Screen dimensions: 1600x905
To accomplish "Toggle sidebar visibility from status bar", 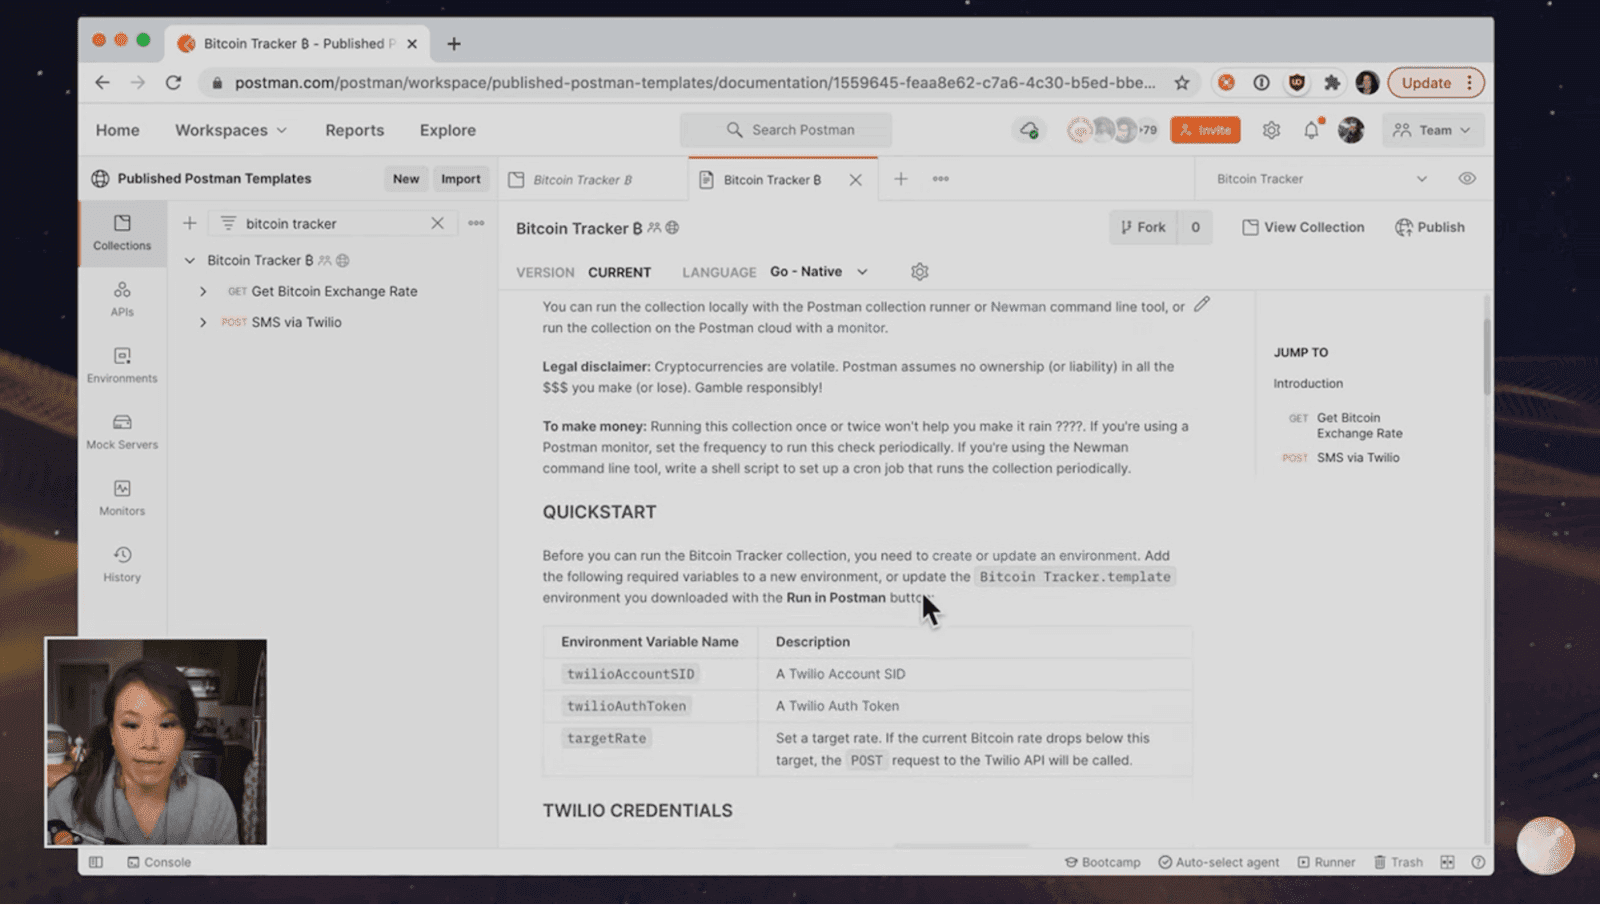I will coord(96,862).
